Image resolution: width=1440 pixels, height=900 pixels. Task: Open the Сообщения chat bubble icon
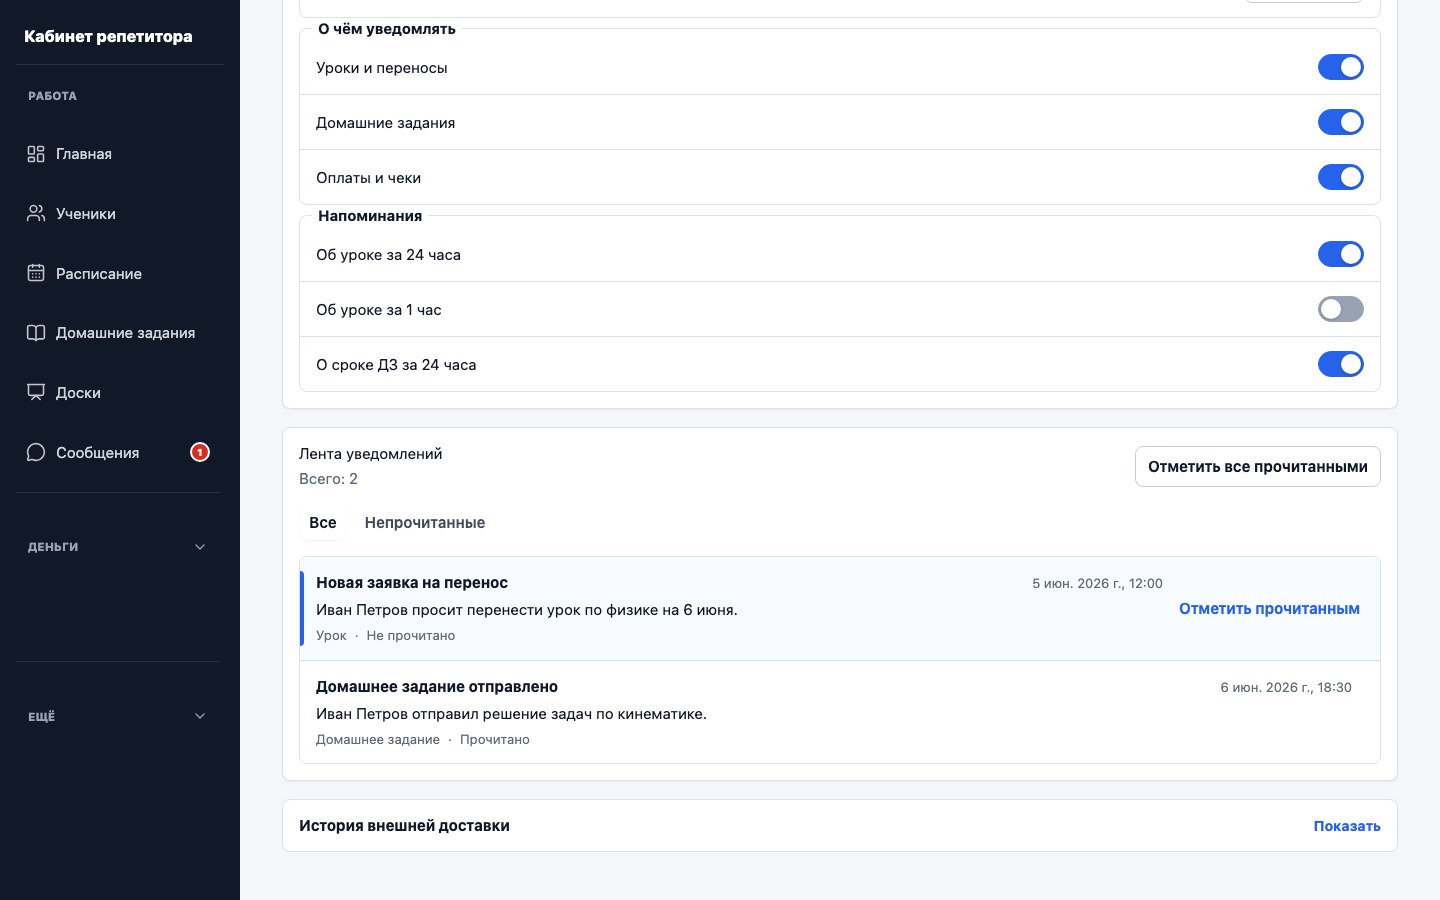click(36, 453)
